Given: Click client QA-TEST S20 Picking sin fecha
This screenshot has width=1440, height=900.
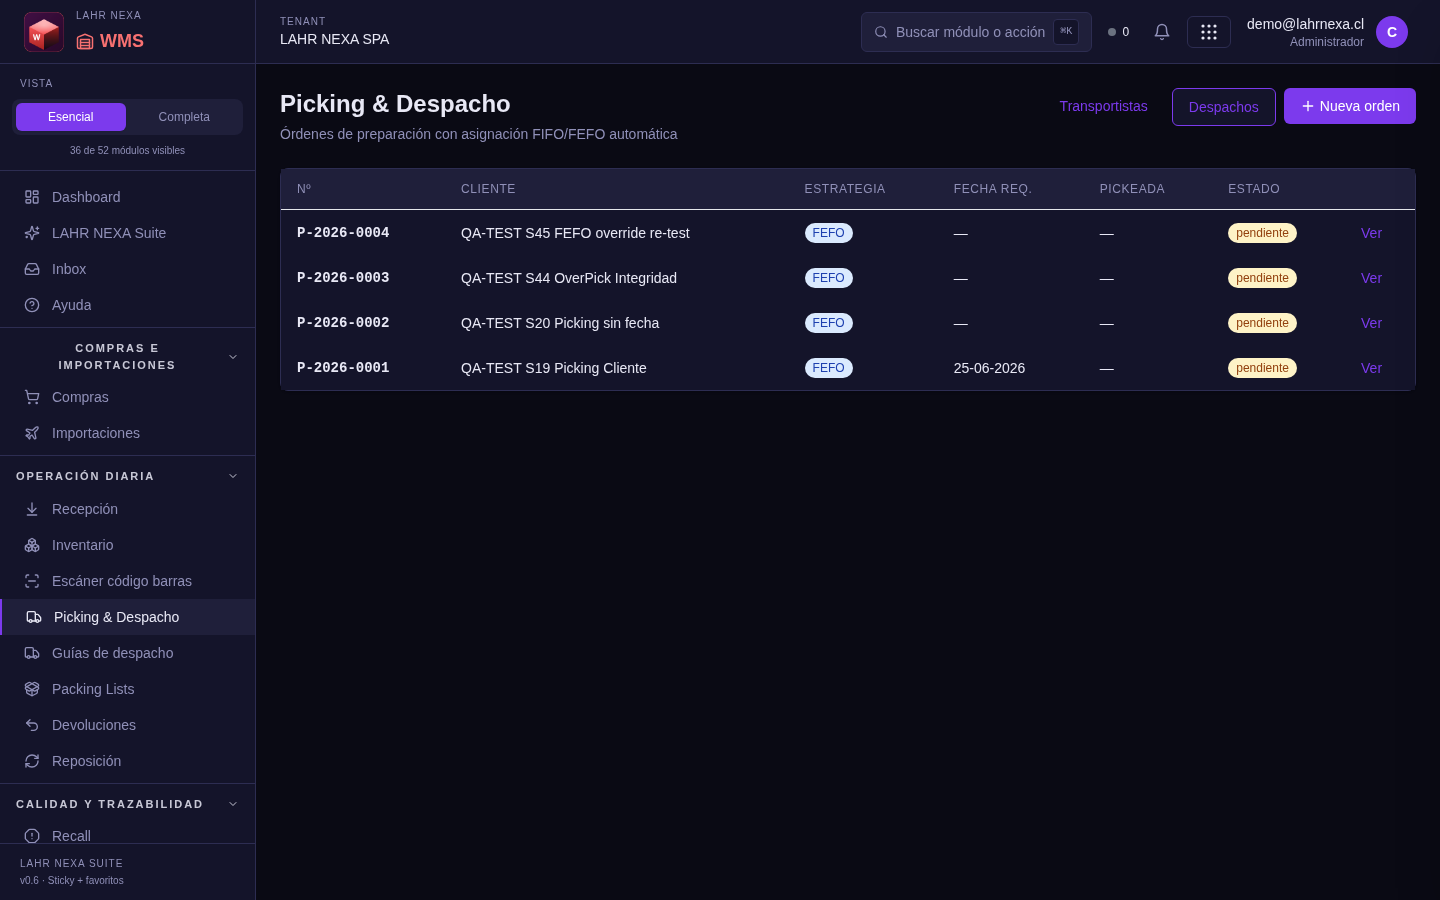Looking at the screenshot, I should pyautogui.click(x=560, y=323).
